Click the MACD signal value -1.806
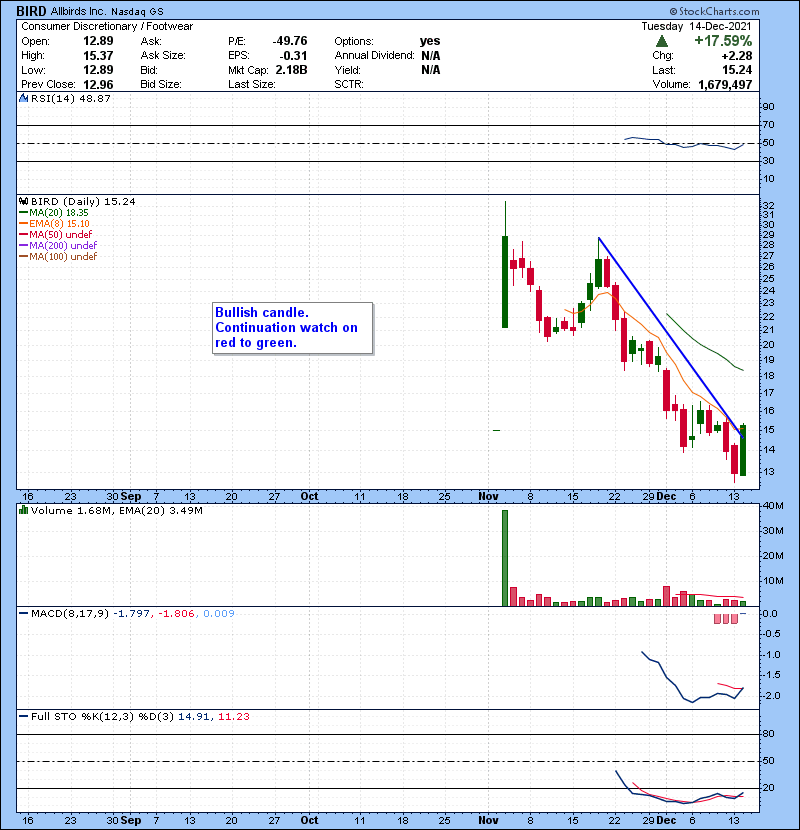The width and height of the screenshot is (800, 830). [176, 613]
